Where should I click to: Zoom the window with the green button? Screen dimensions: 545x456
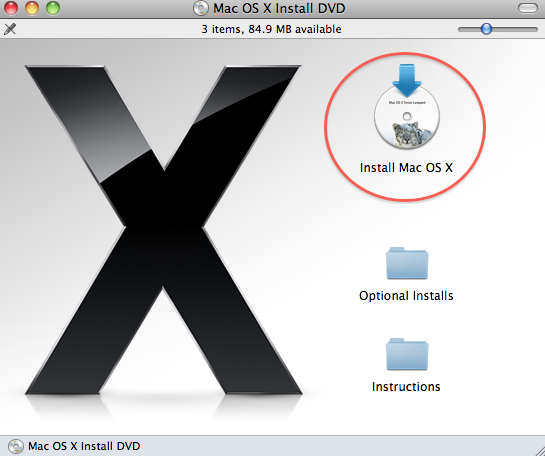53,8
